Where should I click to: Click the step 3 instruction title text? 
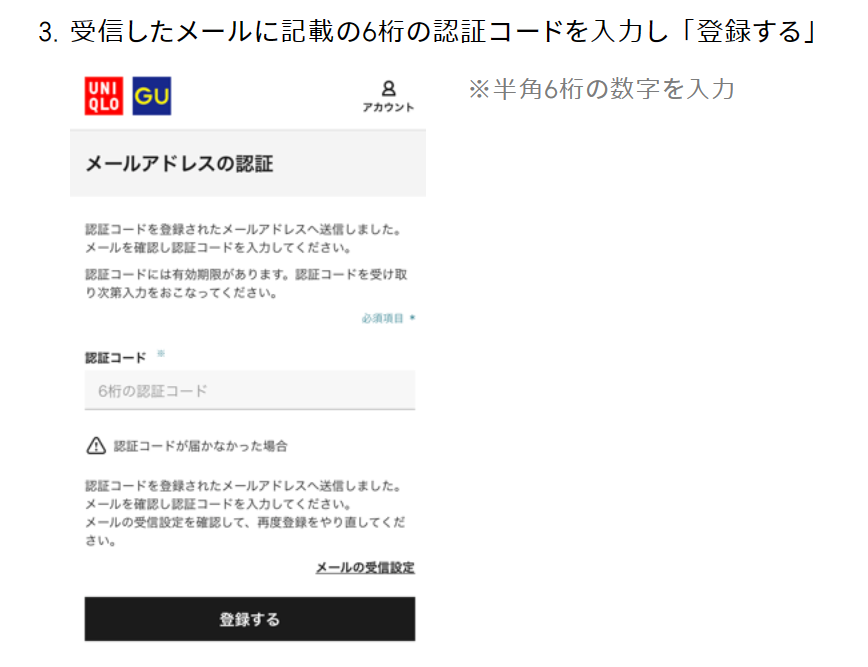427,32
